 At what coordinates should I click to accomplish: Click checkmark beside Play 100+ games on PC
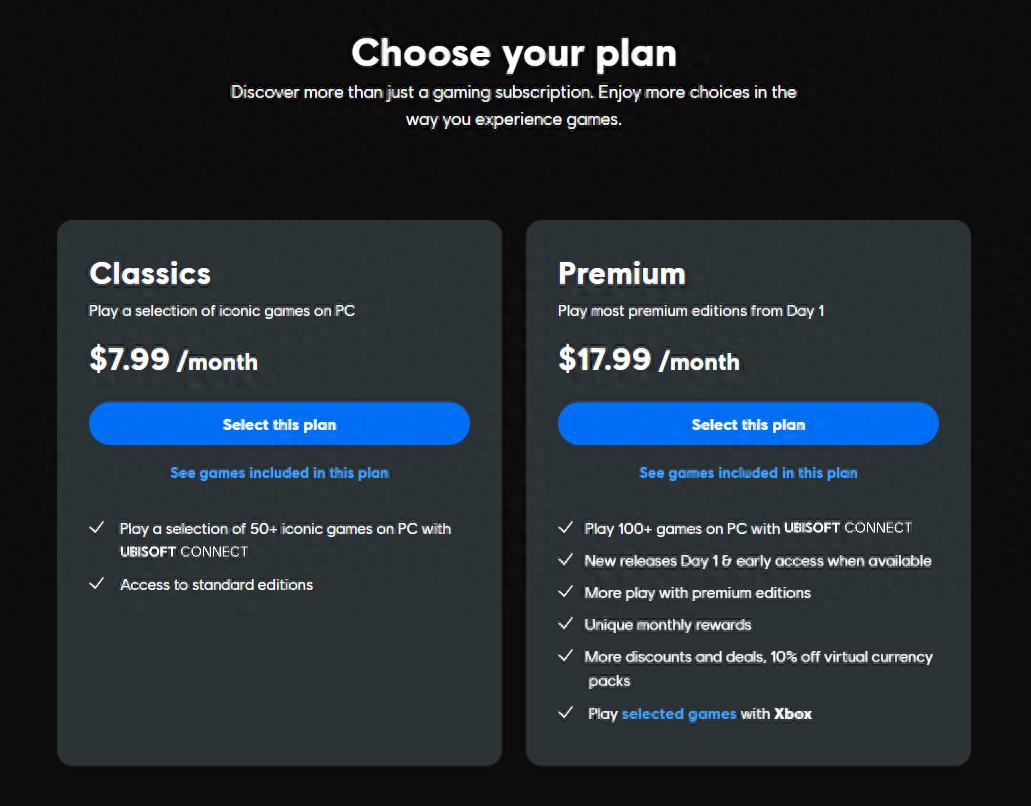[x=565, y=527]
